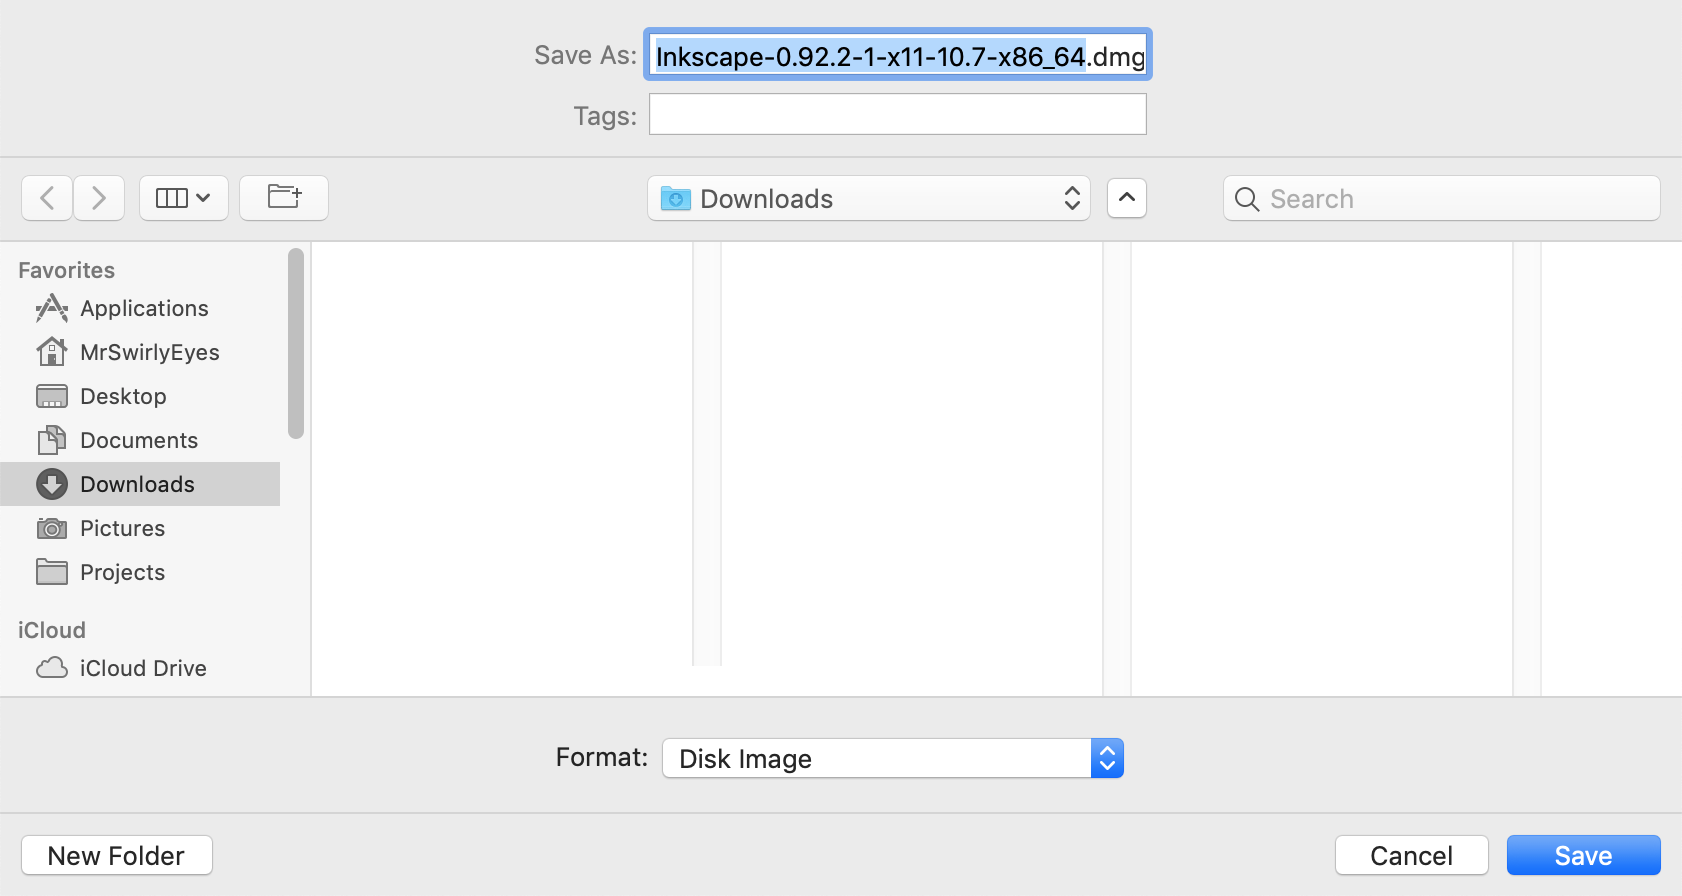The height and width of the screenshot is (896, 1682).
Task: Open the view mode dropdown
Action: (x=184, y=198)
